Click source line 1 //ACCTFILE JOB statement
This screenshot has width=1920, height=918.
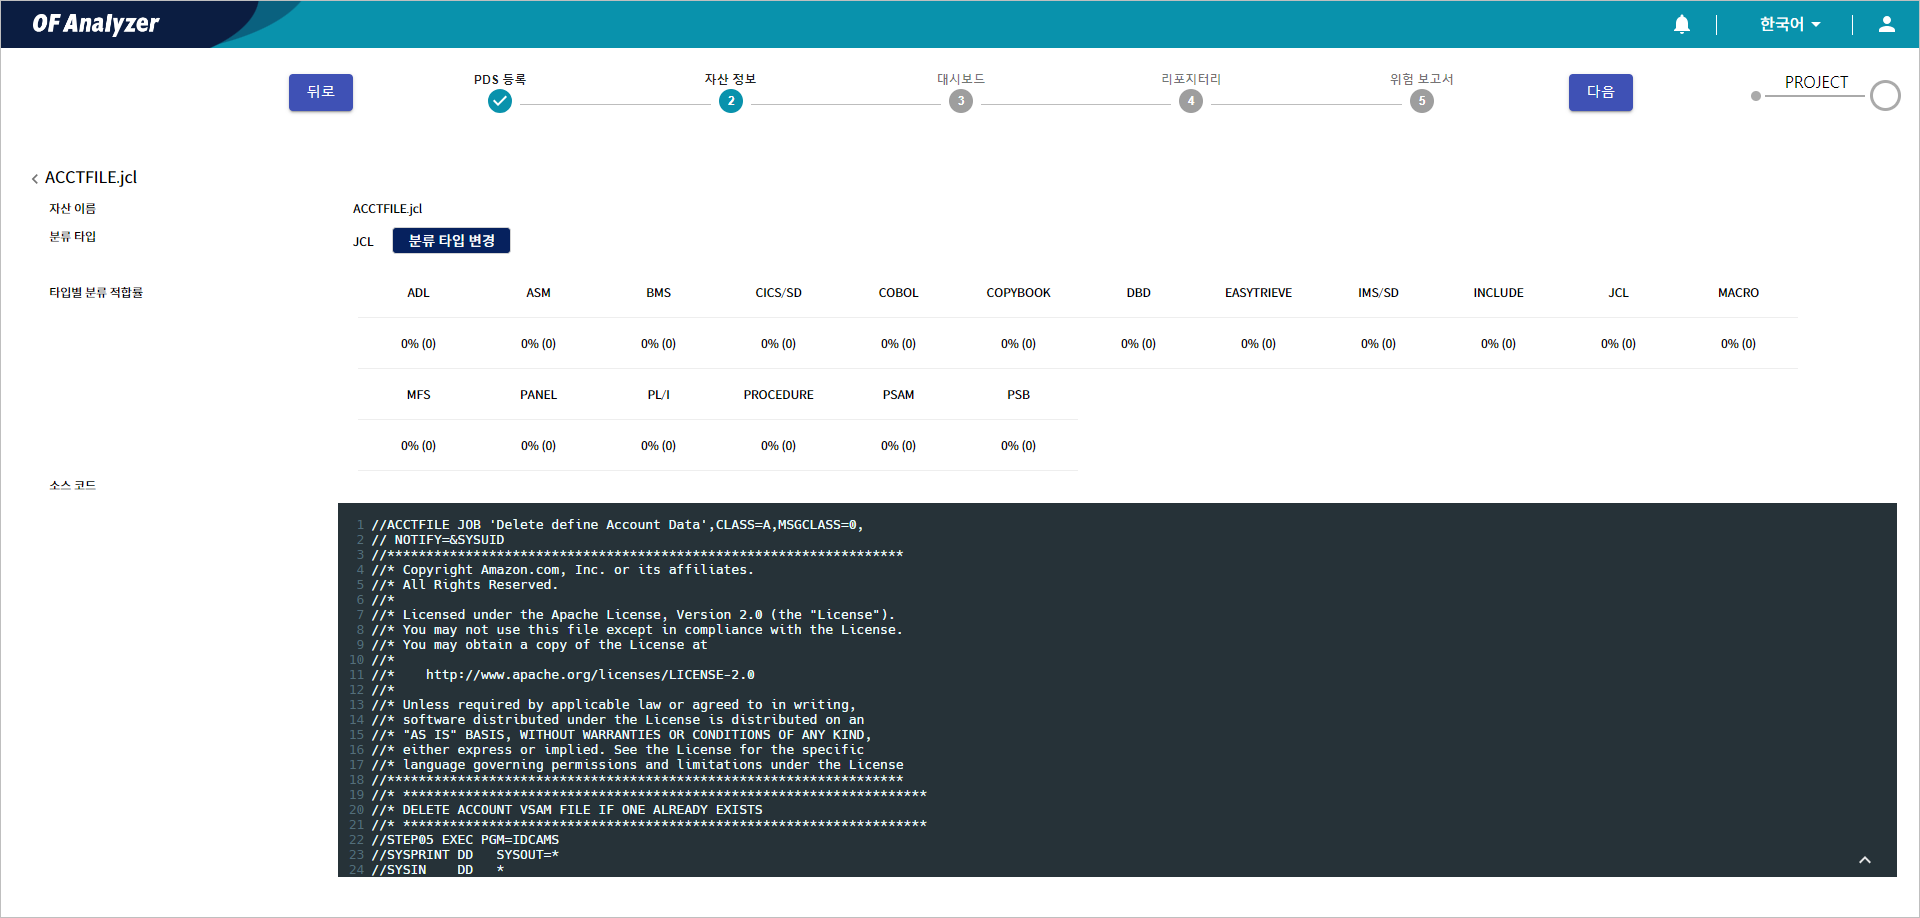pyautogui.click(x=617, y=525)
